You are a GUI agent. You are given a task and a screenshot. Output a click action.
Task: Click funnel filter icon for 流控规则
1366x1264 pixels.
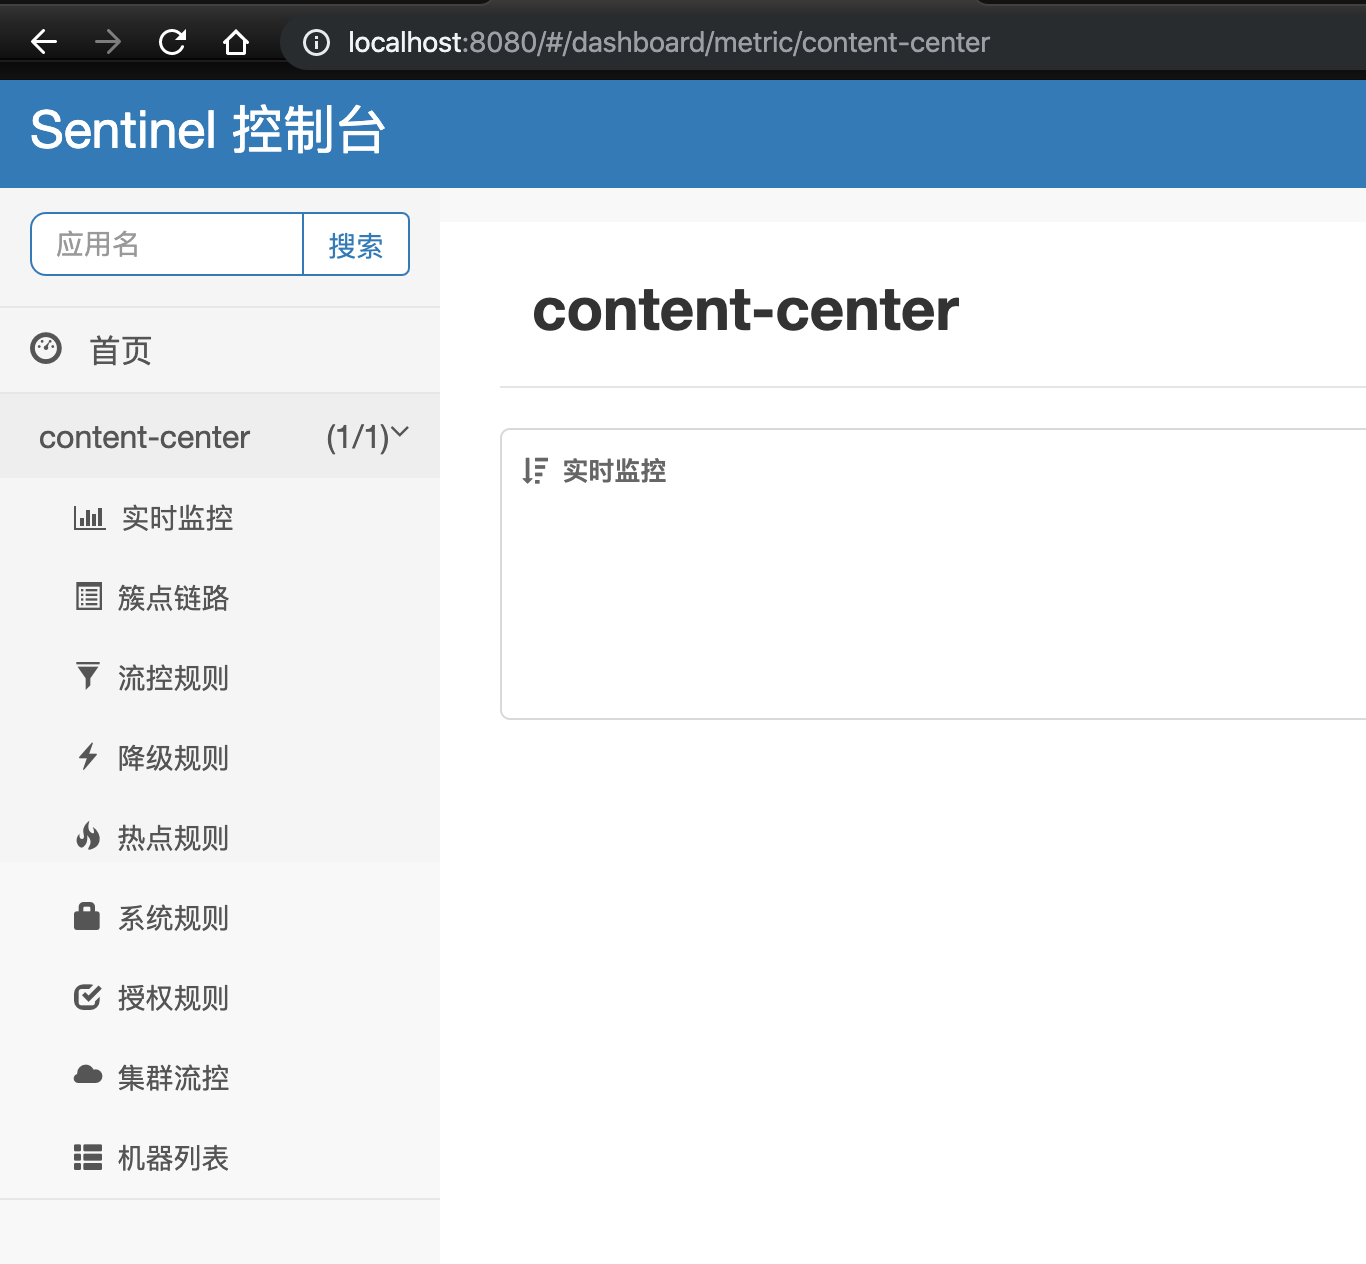(x=88, y=676)
